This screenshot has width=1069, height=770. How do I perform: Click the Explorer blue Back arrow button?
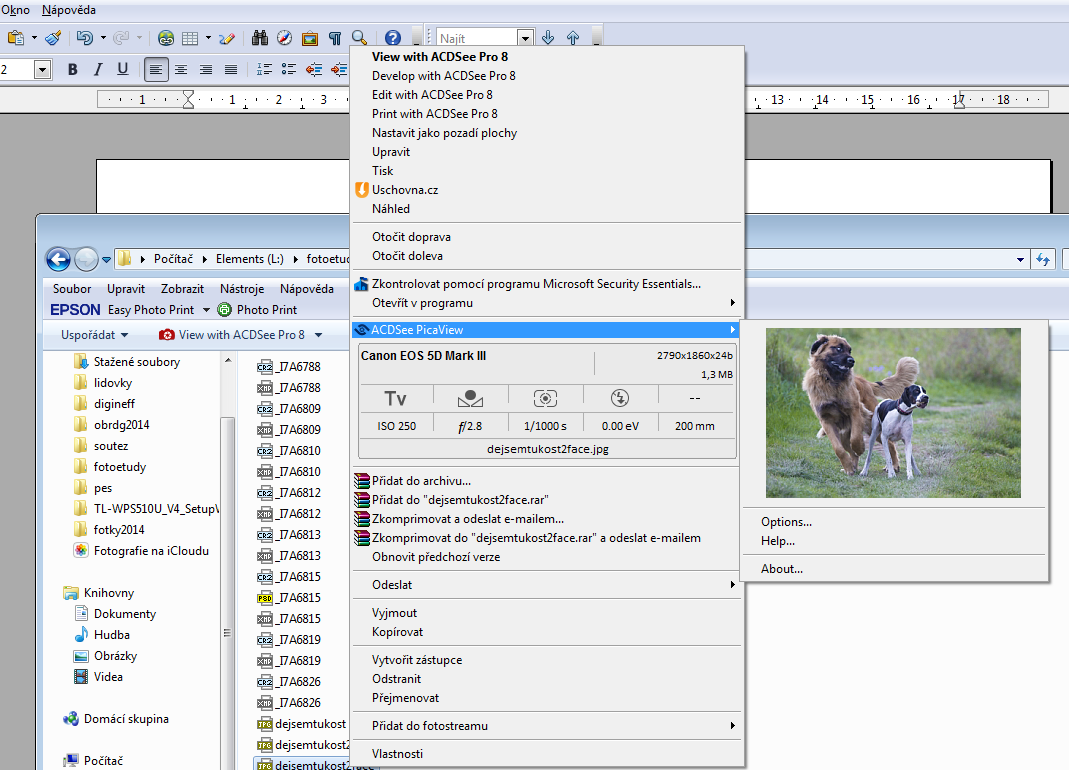pyautogui.click(x=58, y=259)
